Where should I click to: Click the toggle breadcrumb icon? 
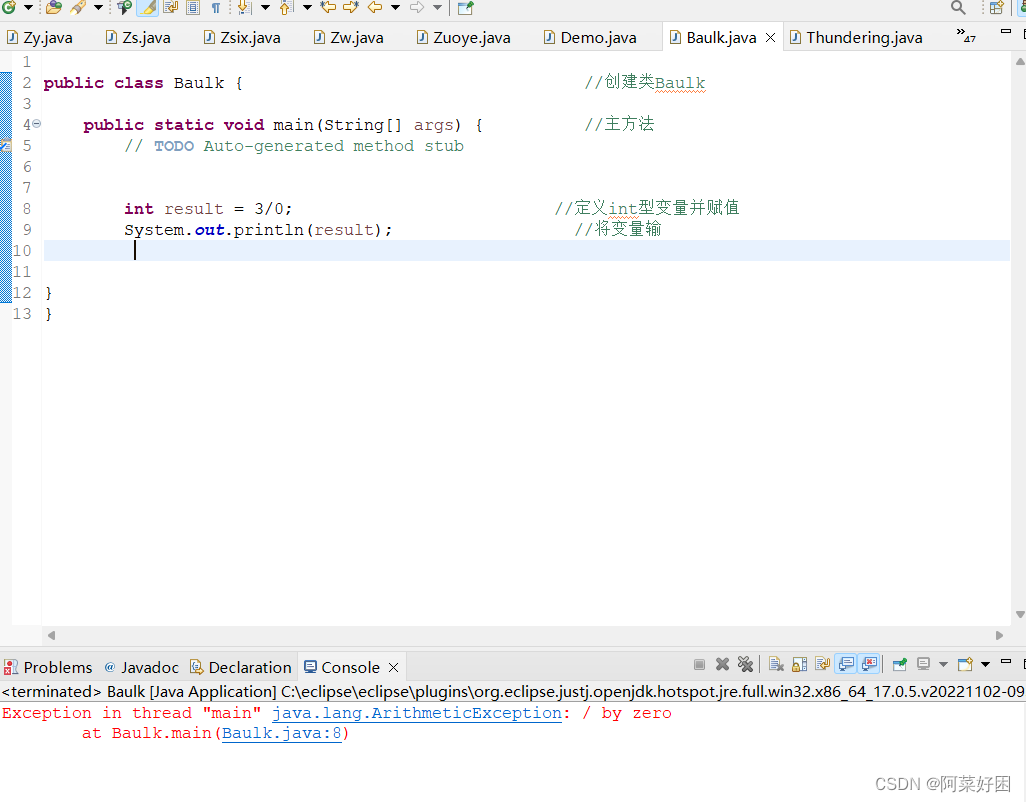pyautogui.click(x=124, y=8)
